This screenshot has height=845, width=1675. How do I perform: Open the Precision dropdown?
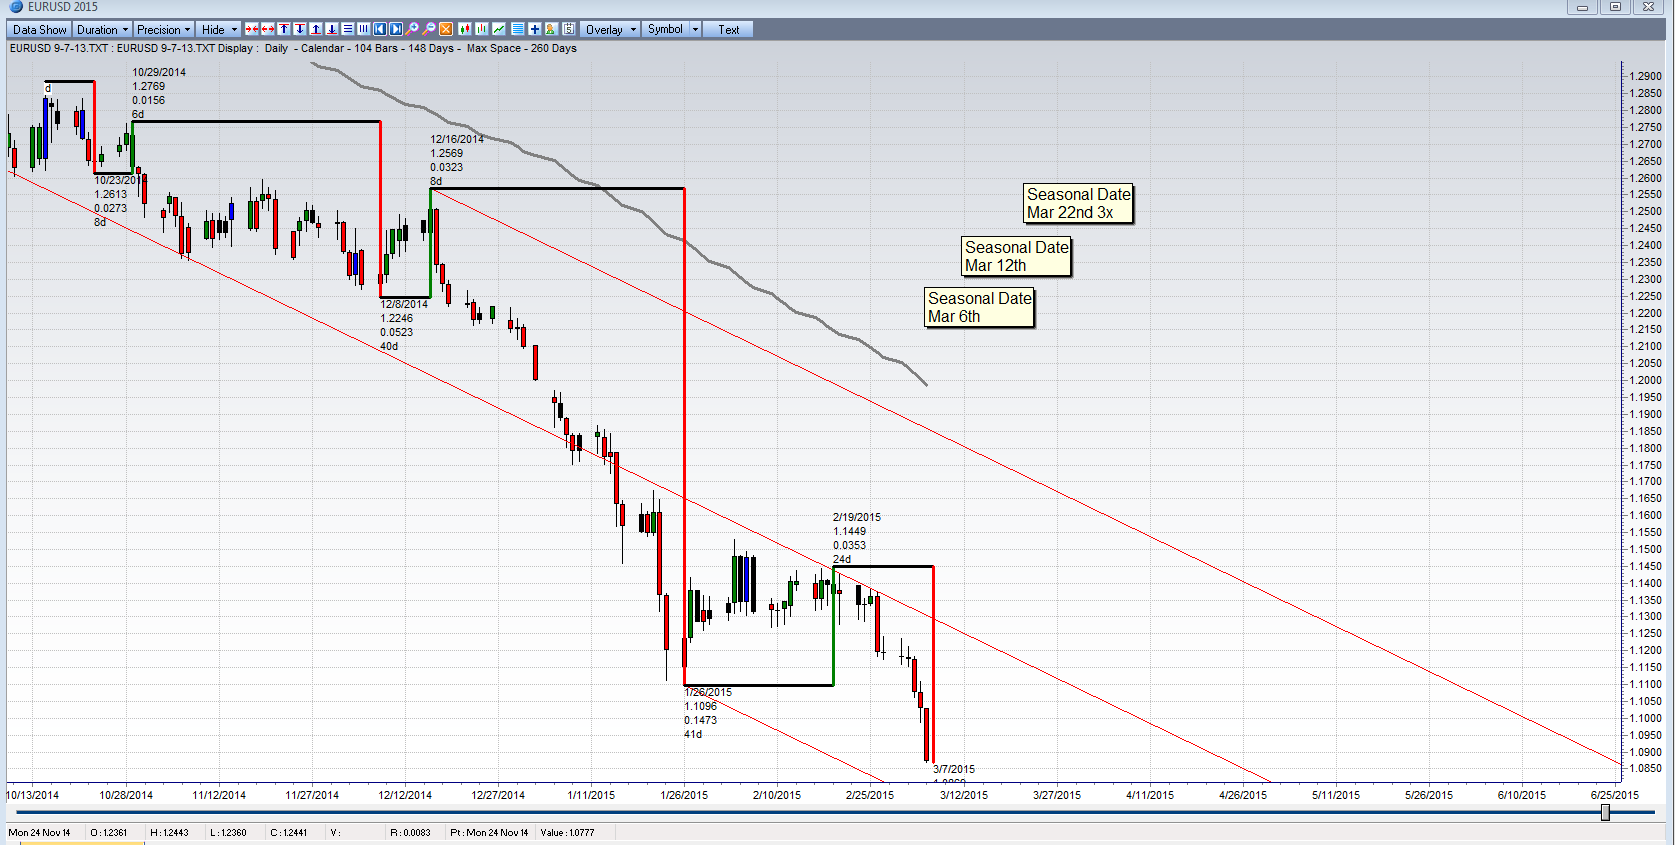tap(163, 29)
